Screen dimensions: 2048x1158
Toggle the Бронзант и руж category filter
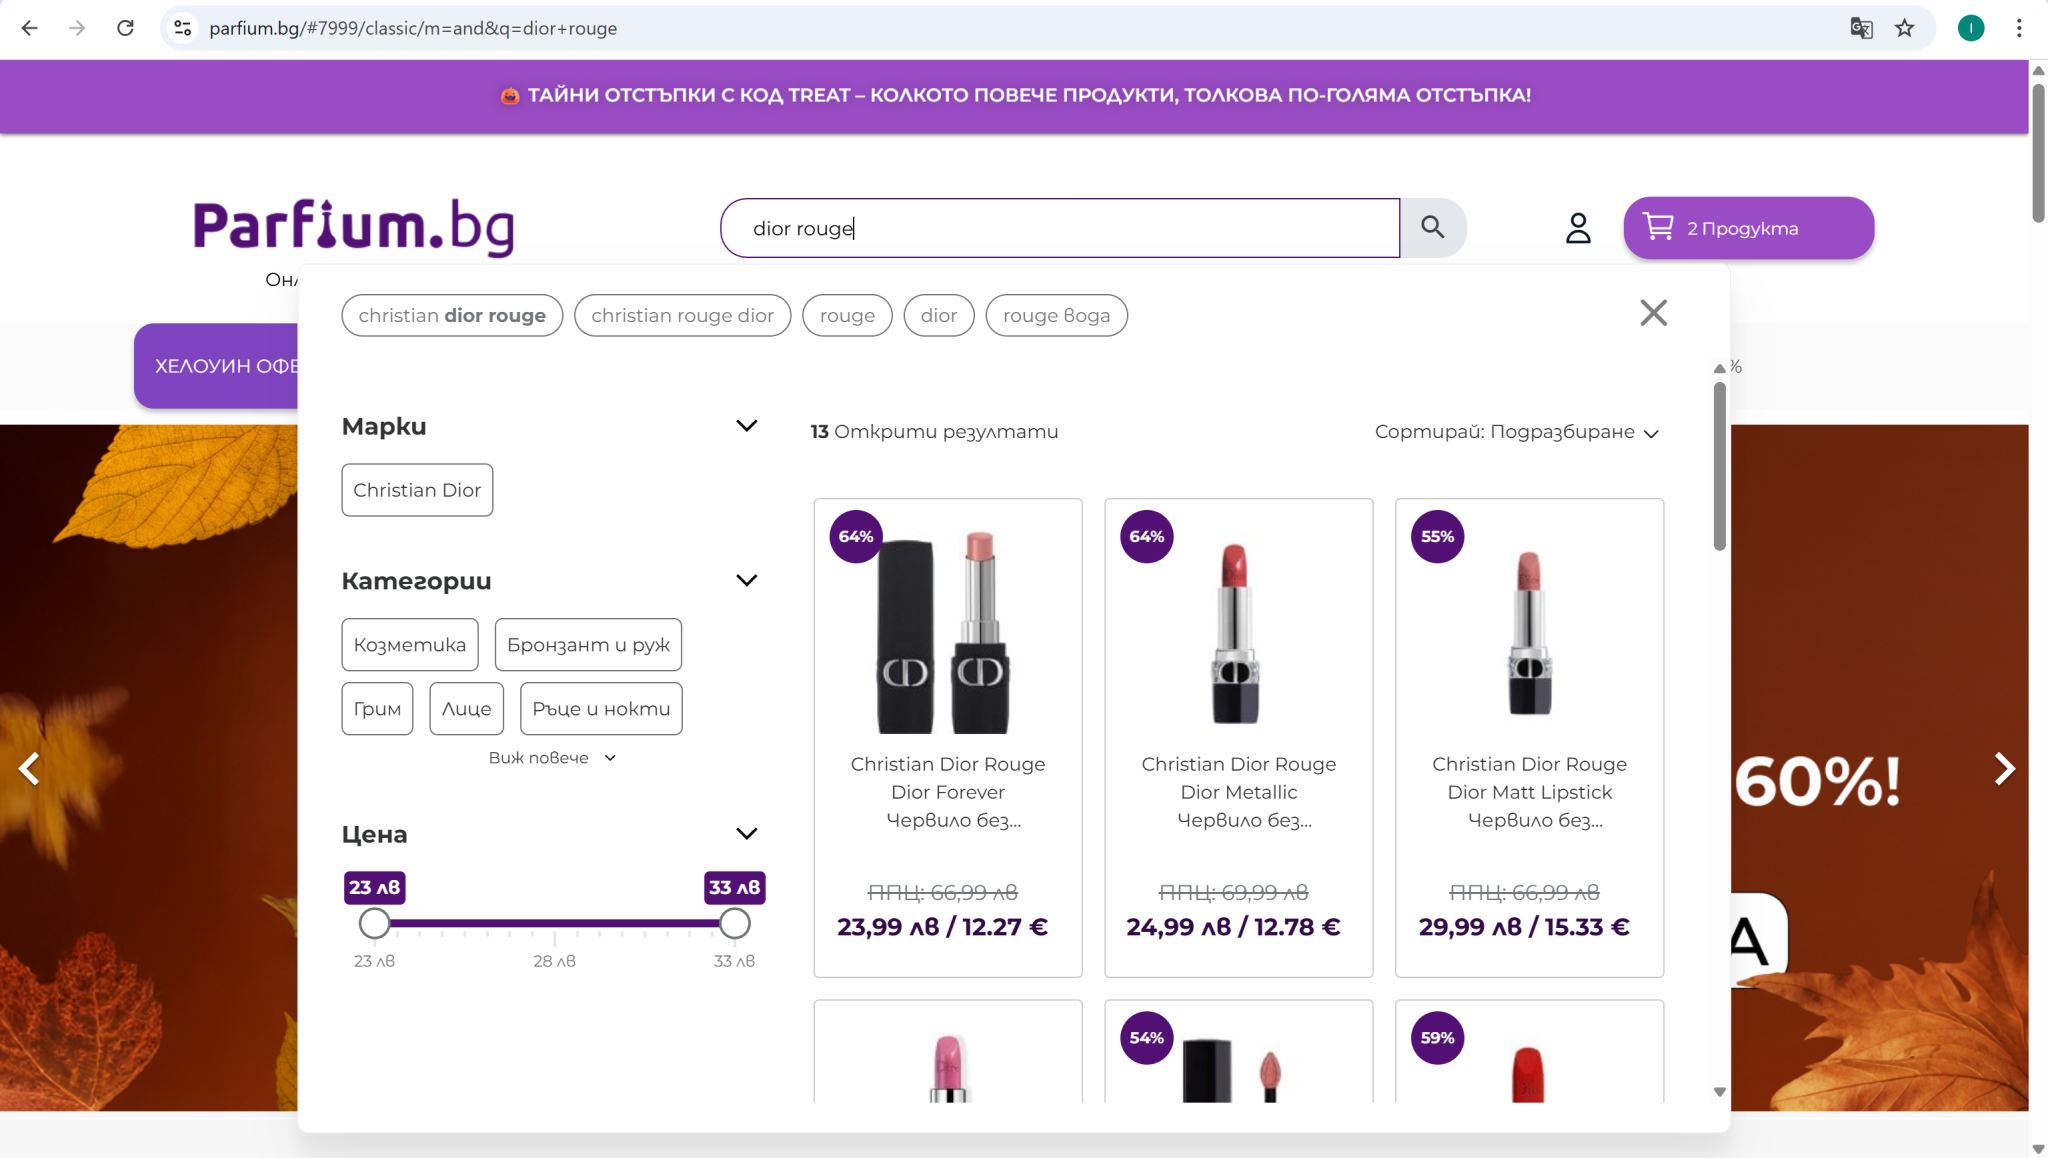click(x=588, y=645)
